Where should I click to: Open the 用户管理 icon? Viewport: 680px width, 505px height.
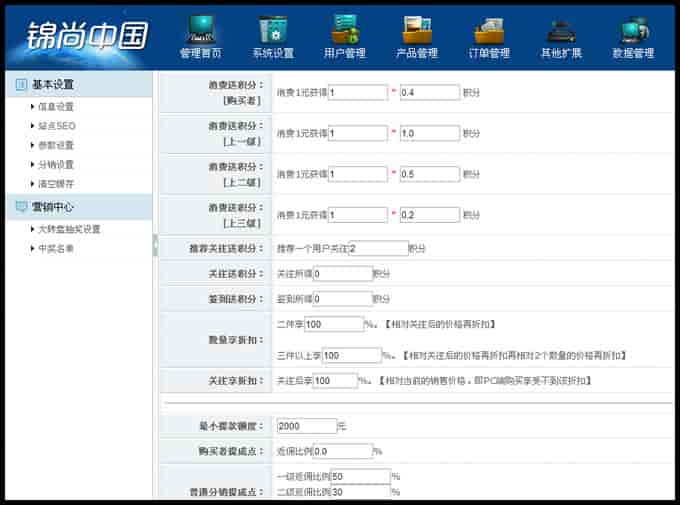(x=345, y=30)
